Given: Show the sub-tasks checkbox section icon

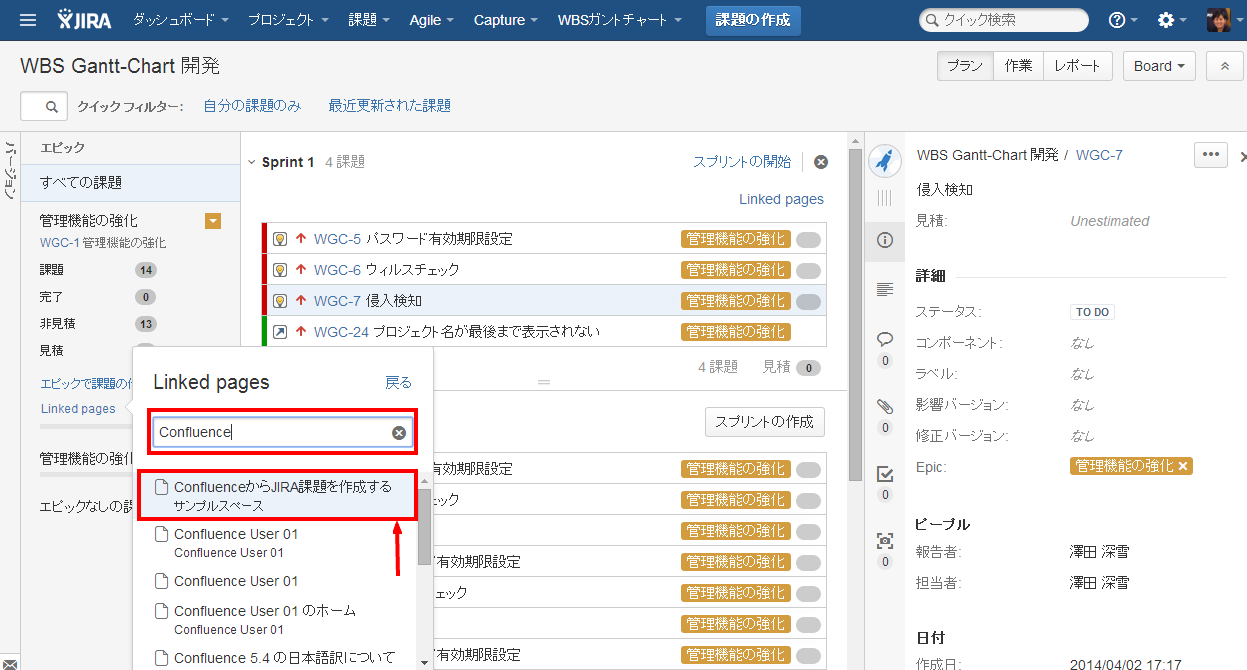Looking at the screenshot, I should (x=884, y=473).
